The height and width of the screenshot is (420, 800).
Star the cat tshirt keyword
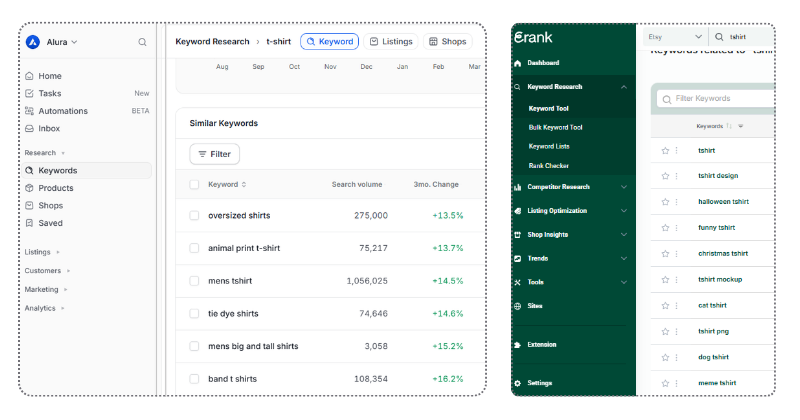(665, 306)
